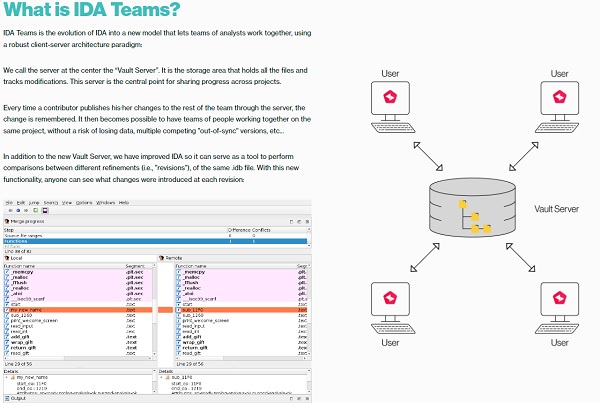Open the Edit menu

(21, 202)
